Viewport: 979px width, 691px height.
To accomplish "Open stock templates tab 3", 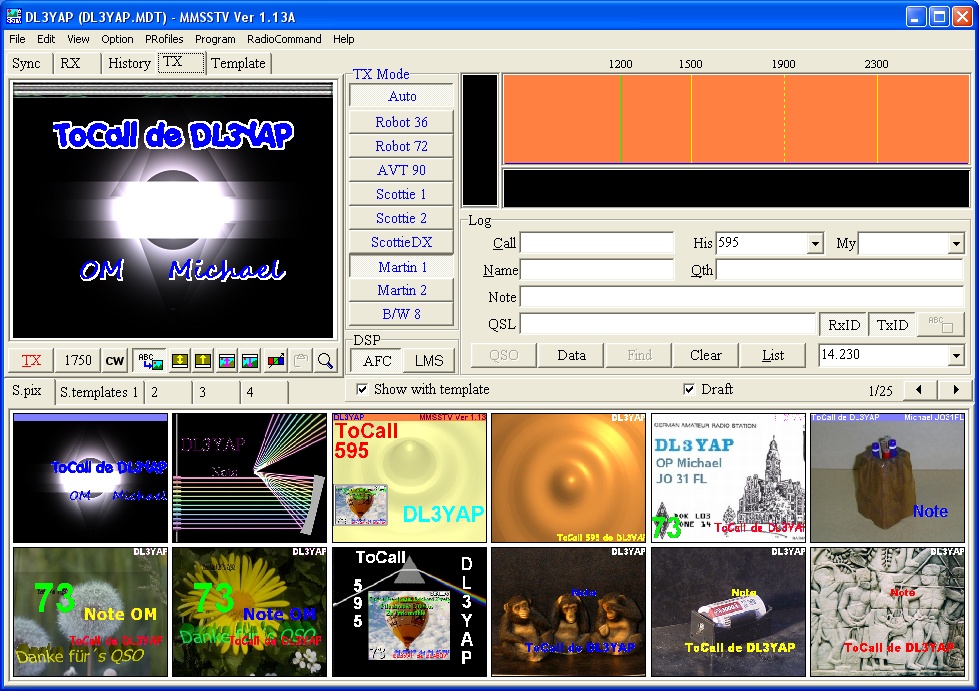I will [x=215, y=393].
